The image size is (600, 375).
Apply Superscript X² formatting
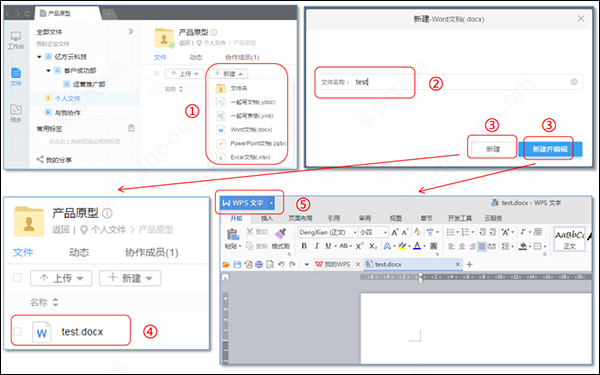[359, 246]
